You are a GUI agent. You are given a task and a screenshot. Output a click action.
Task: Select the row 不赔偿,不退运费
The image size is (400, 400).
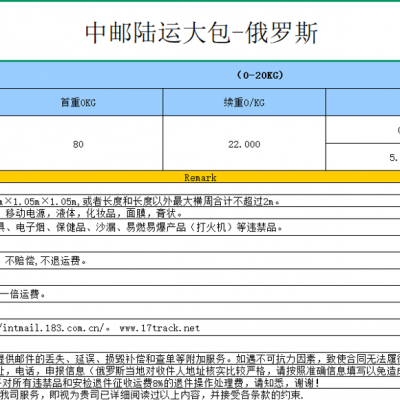tap(200, 260)
